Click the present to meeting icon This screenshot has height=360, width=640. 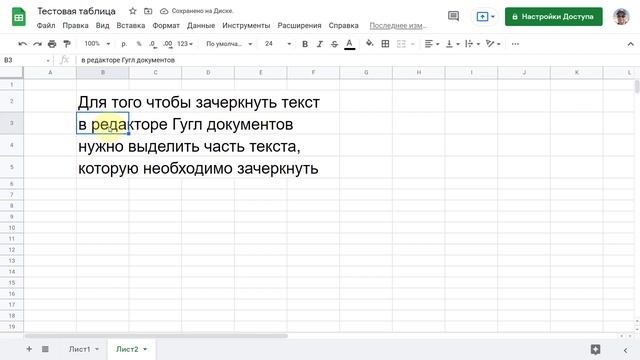point(482,17)
